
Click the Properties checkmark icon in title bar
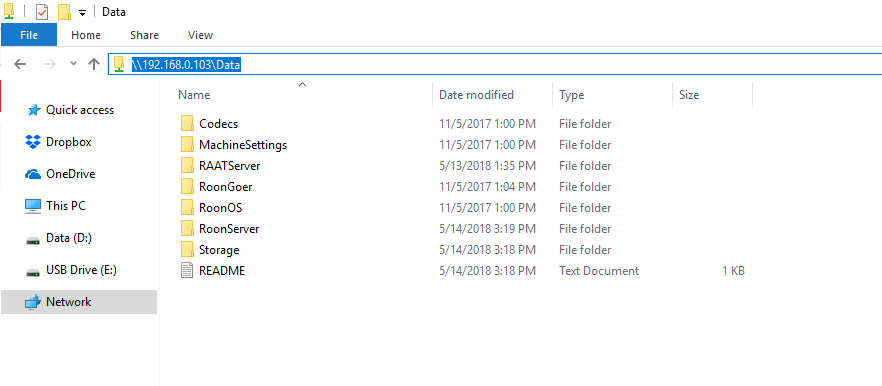click(x=42, y=12)
